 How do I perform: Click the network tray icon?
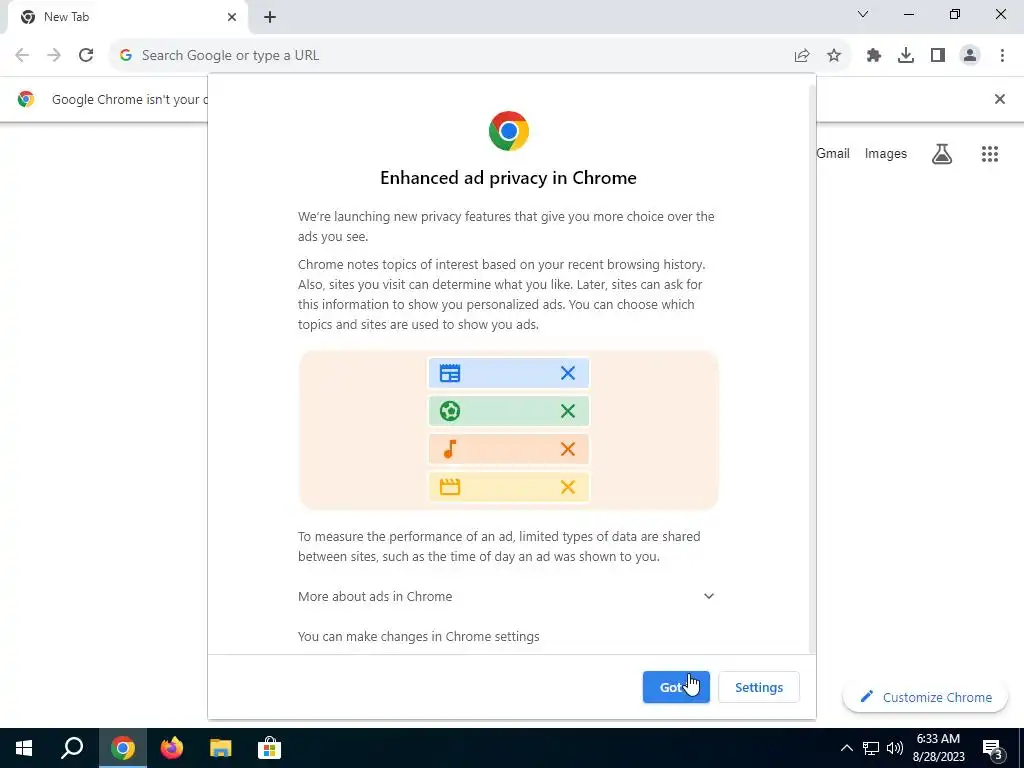[x=871, y=748]
